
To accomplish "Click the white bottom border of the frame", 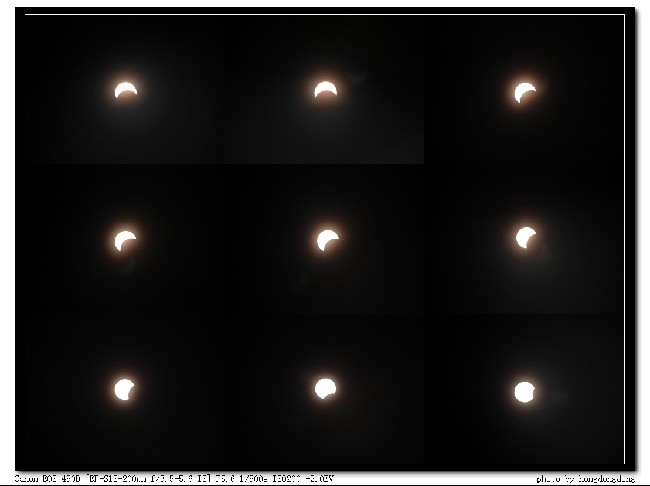I will (x=325, y=468).
